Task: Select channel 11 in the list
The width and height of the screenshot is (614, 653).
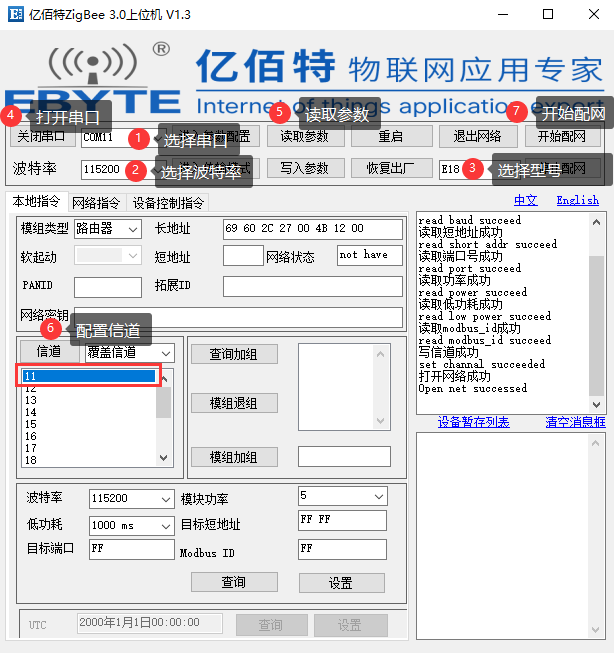Action: 89,376
